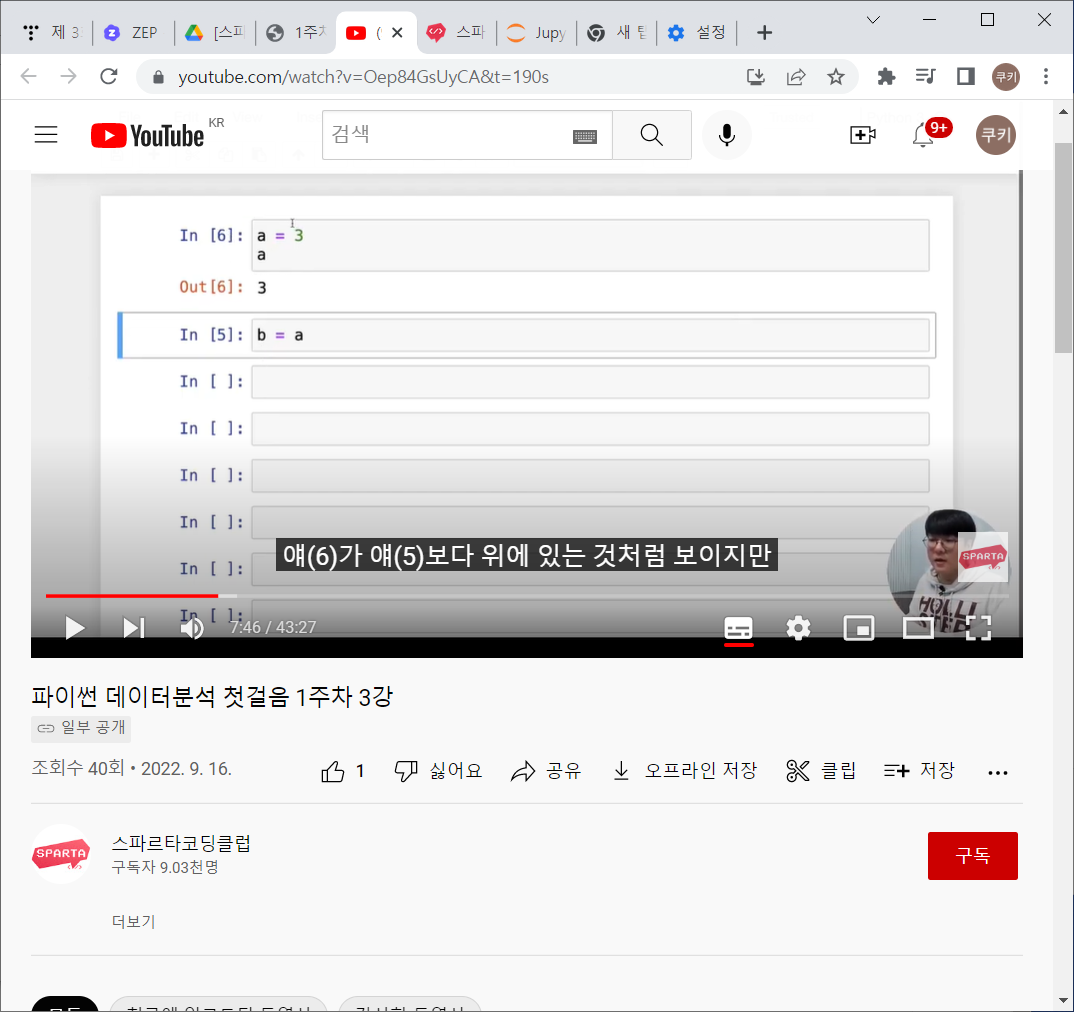1074x1012 pixels.
Task: Open the tab search chevron
Action: [x=873, y=20]
